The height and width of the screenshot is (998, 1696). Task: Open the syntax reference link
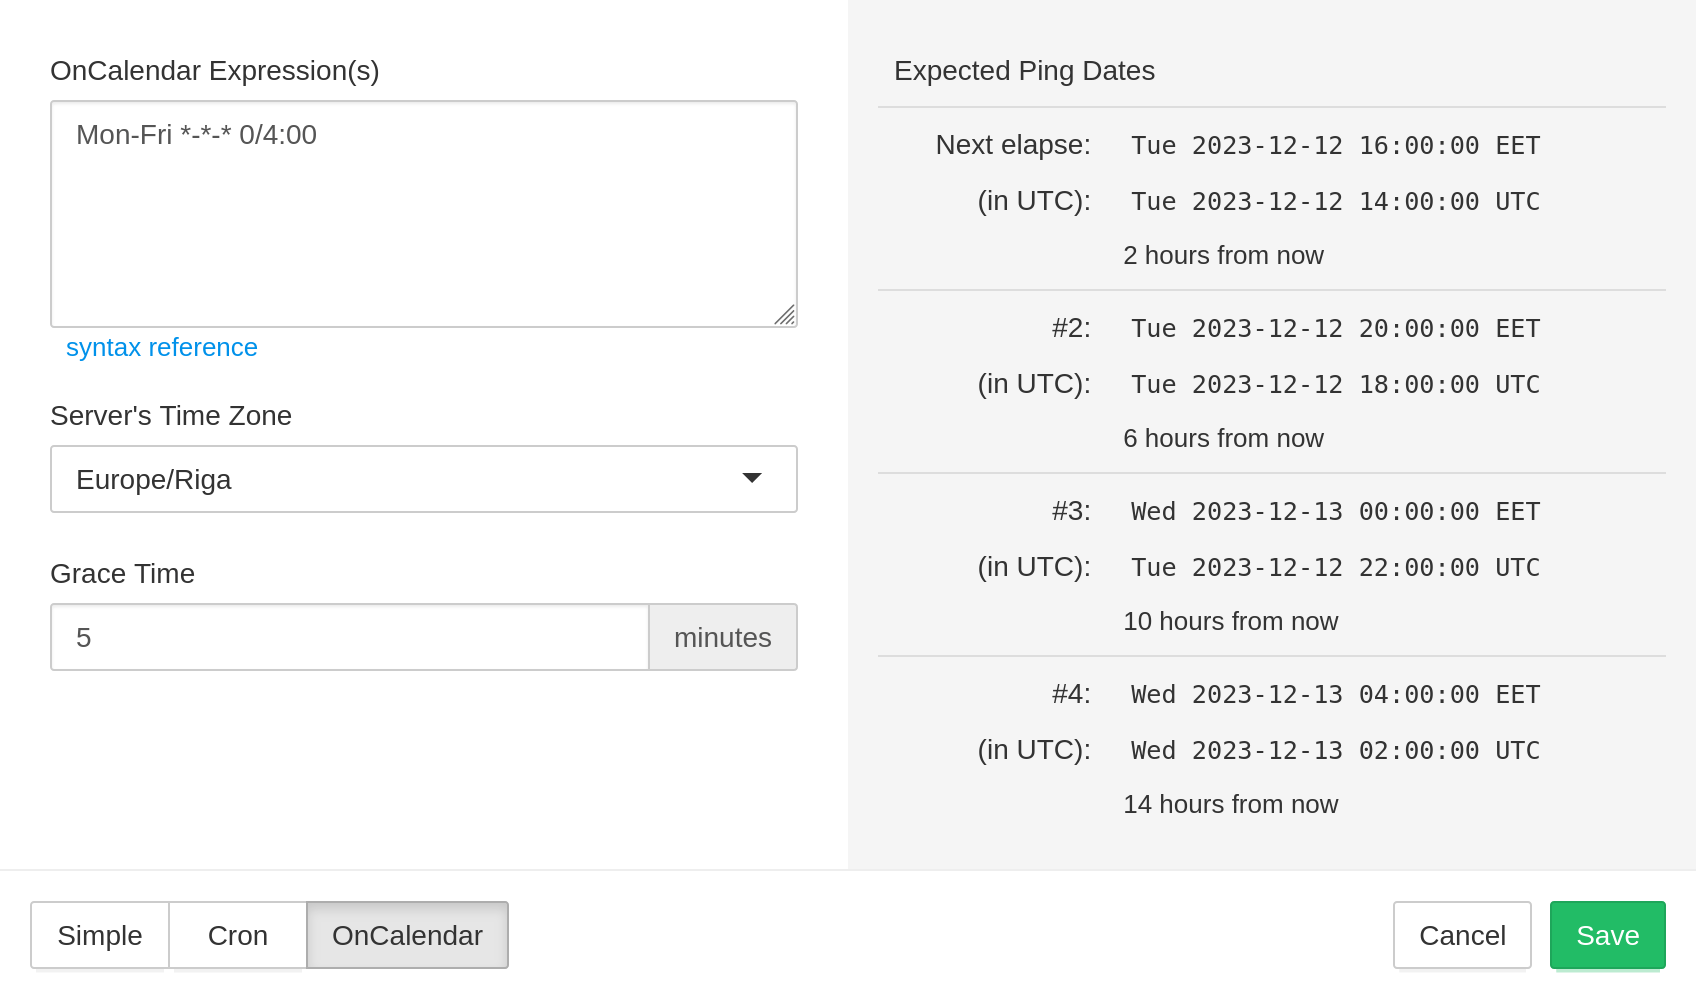[161, 347]
